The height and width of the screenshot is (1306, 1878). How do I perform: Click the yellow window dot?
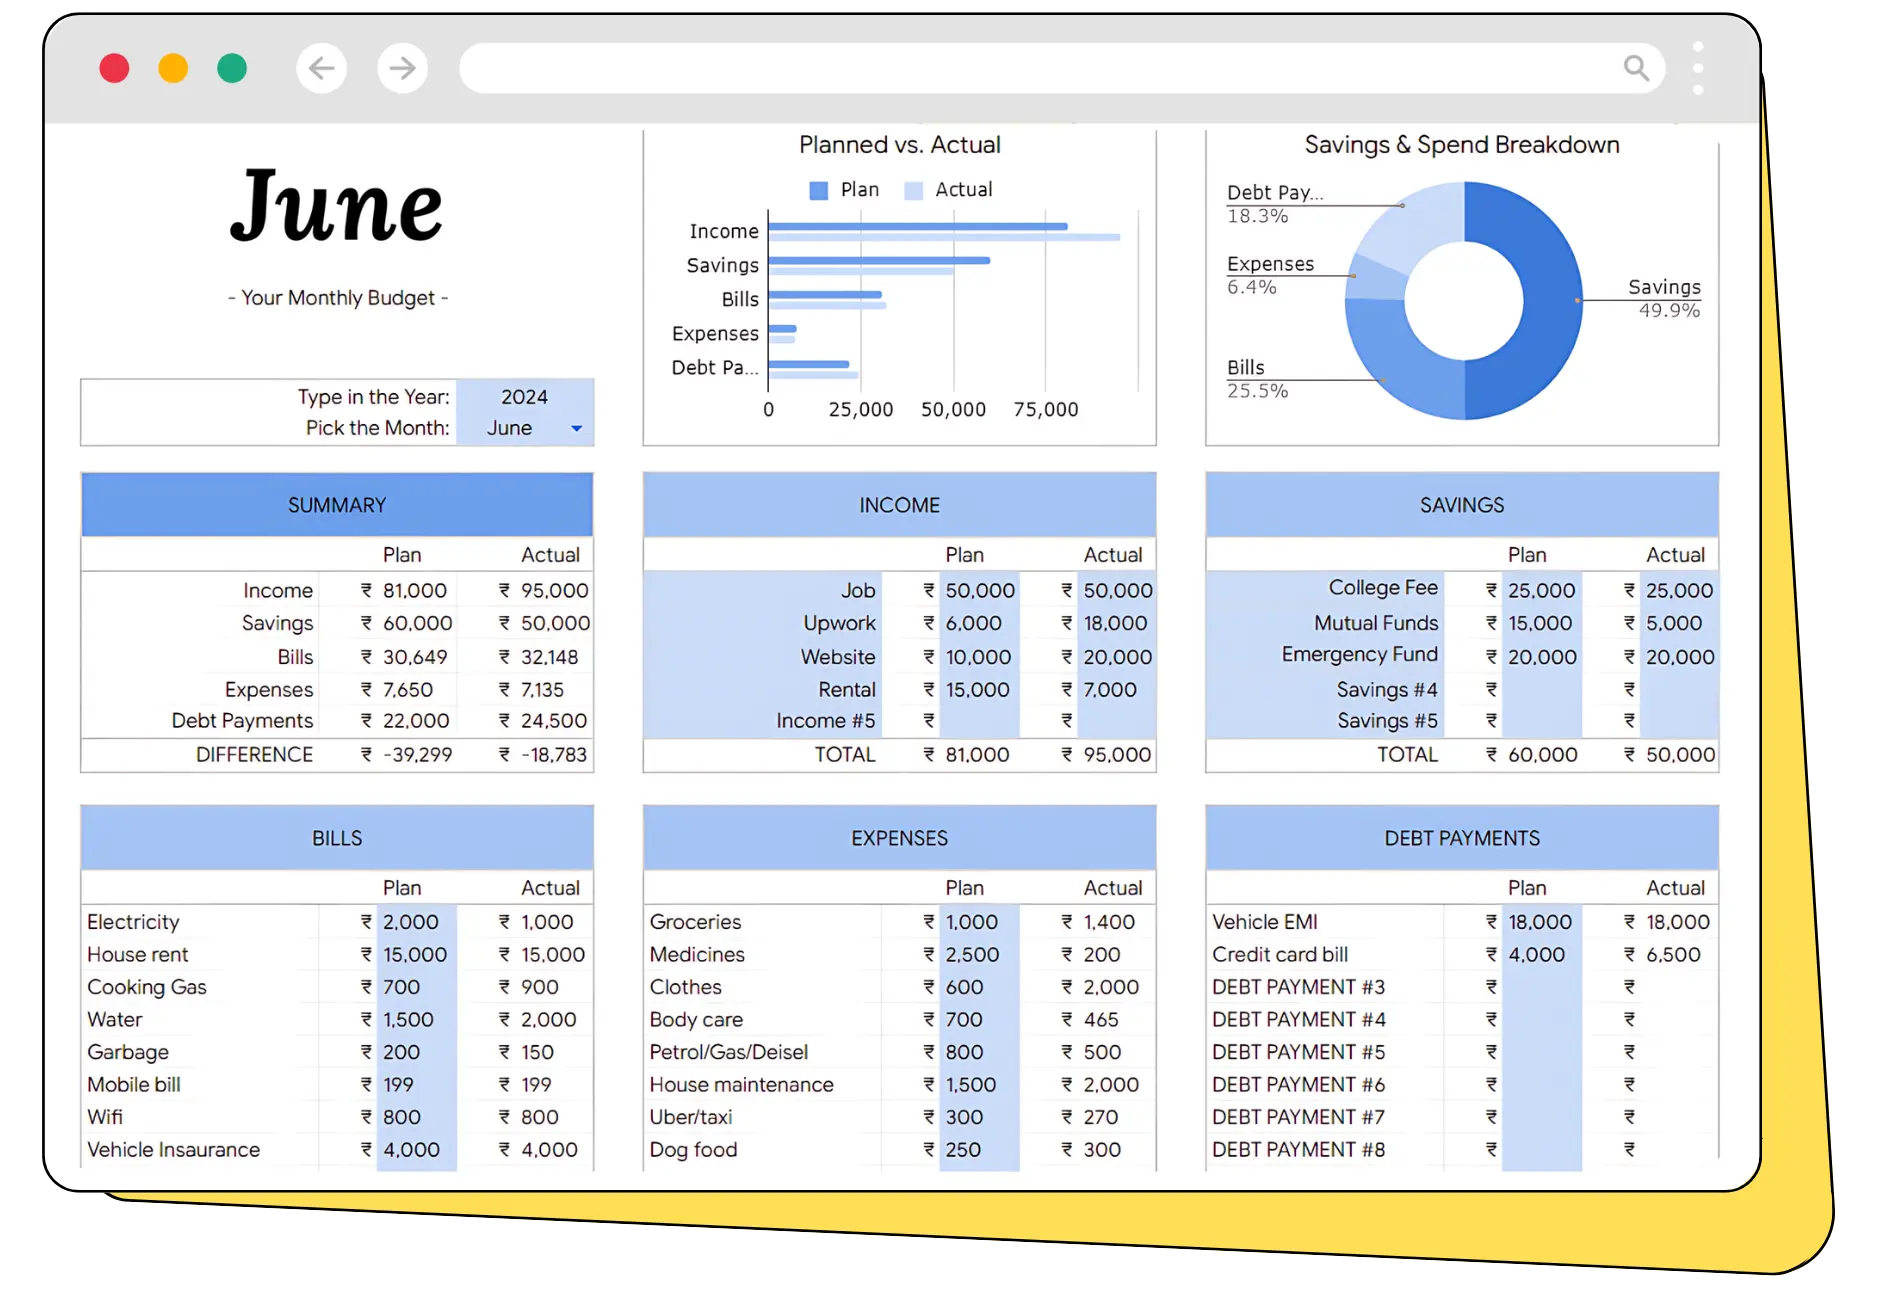173,68
